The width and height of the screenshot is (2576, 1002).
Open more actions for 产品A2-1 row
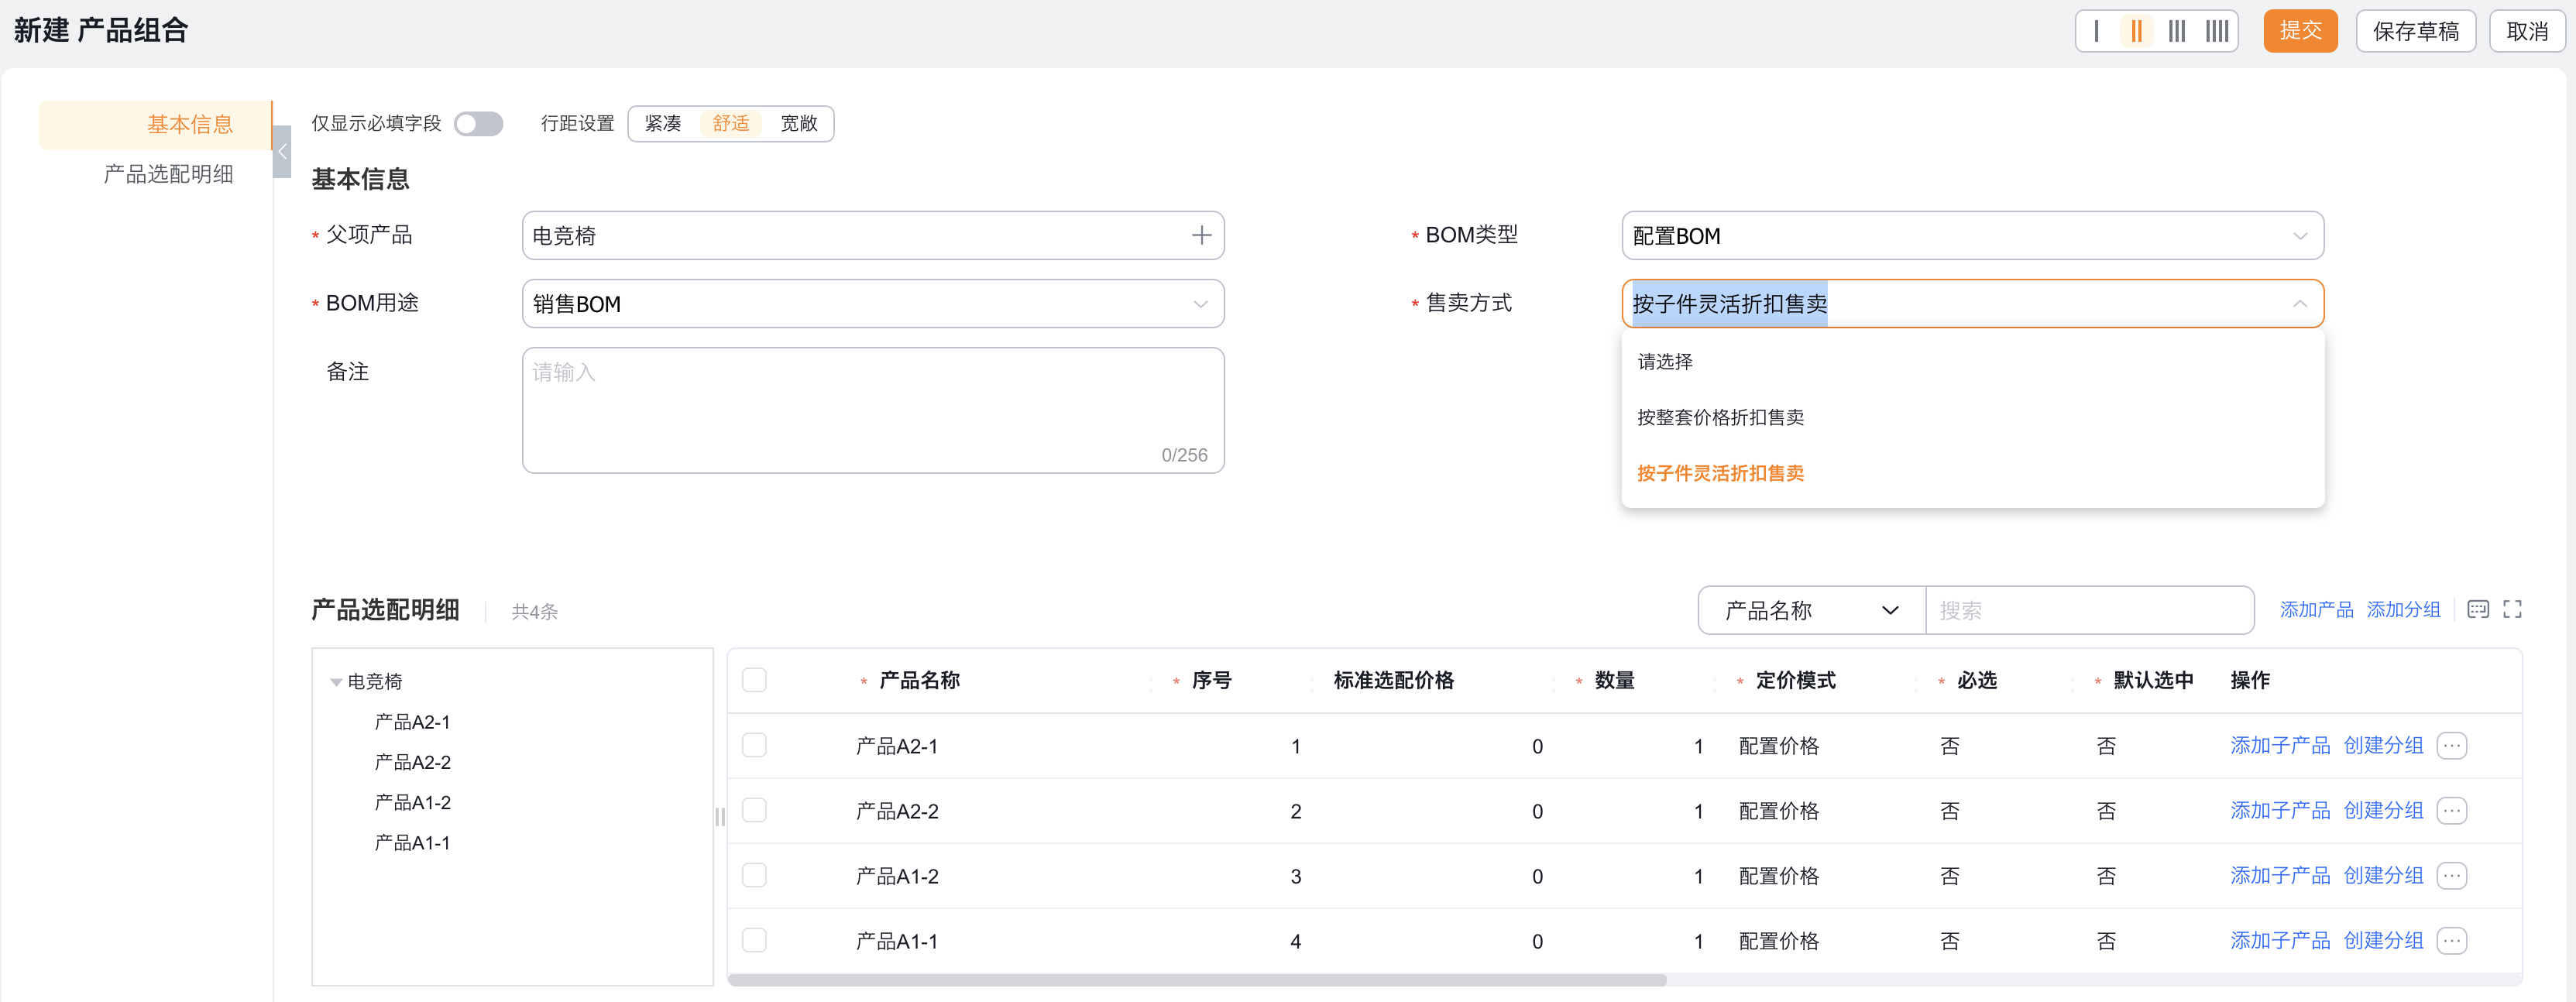2452,745
